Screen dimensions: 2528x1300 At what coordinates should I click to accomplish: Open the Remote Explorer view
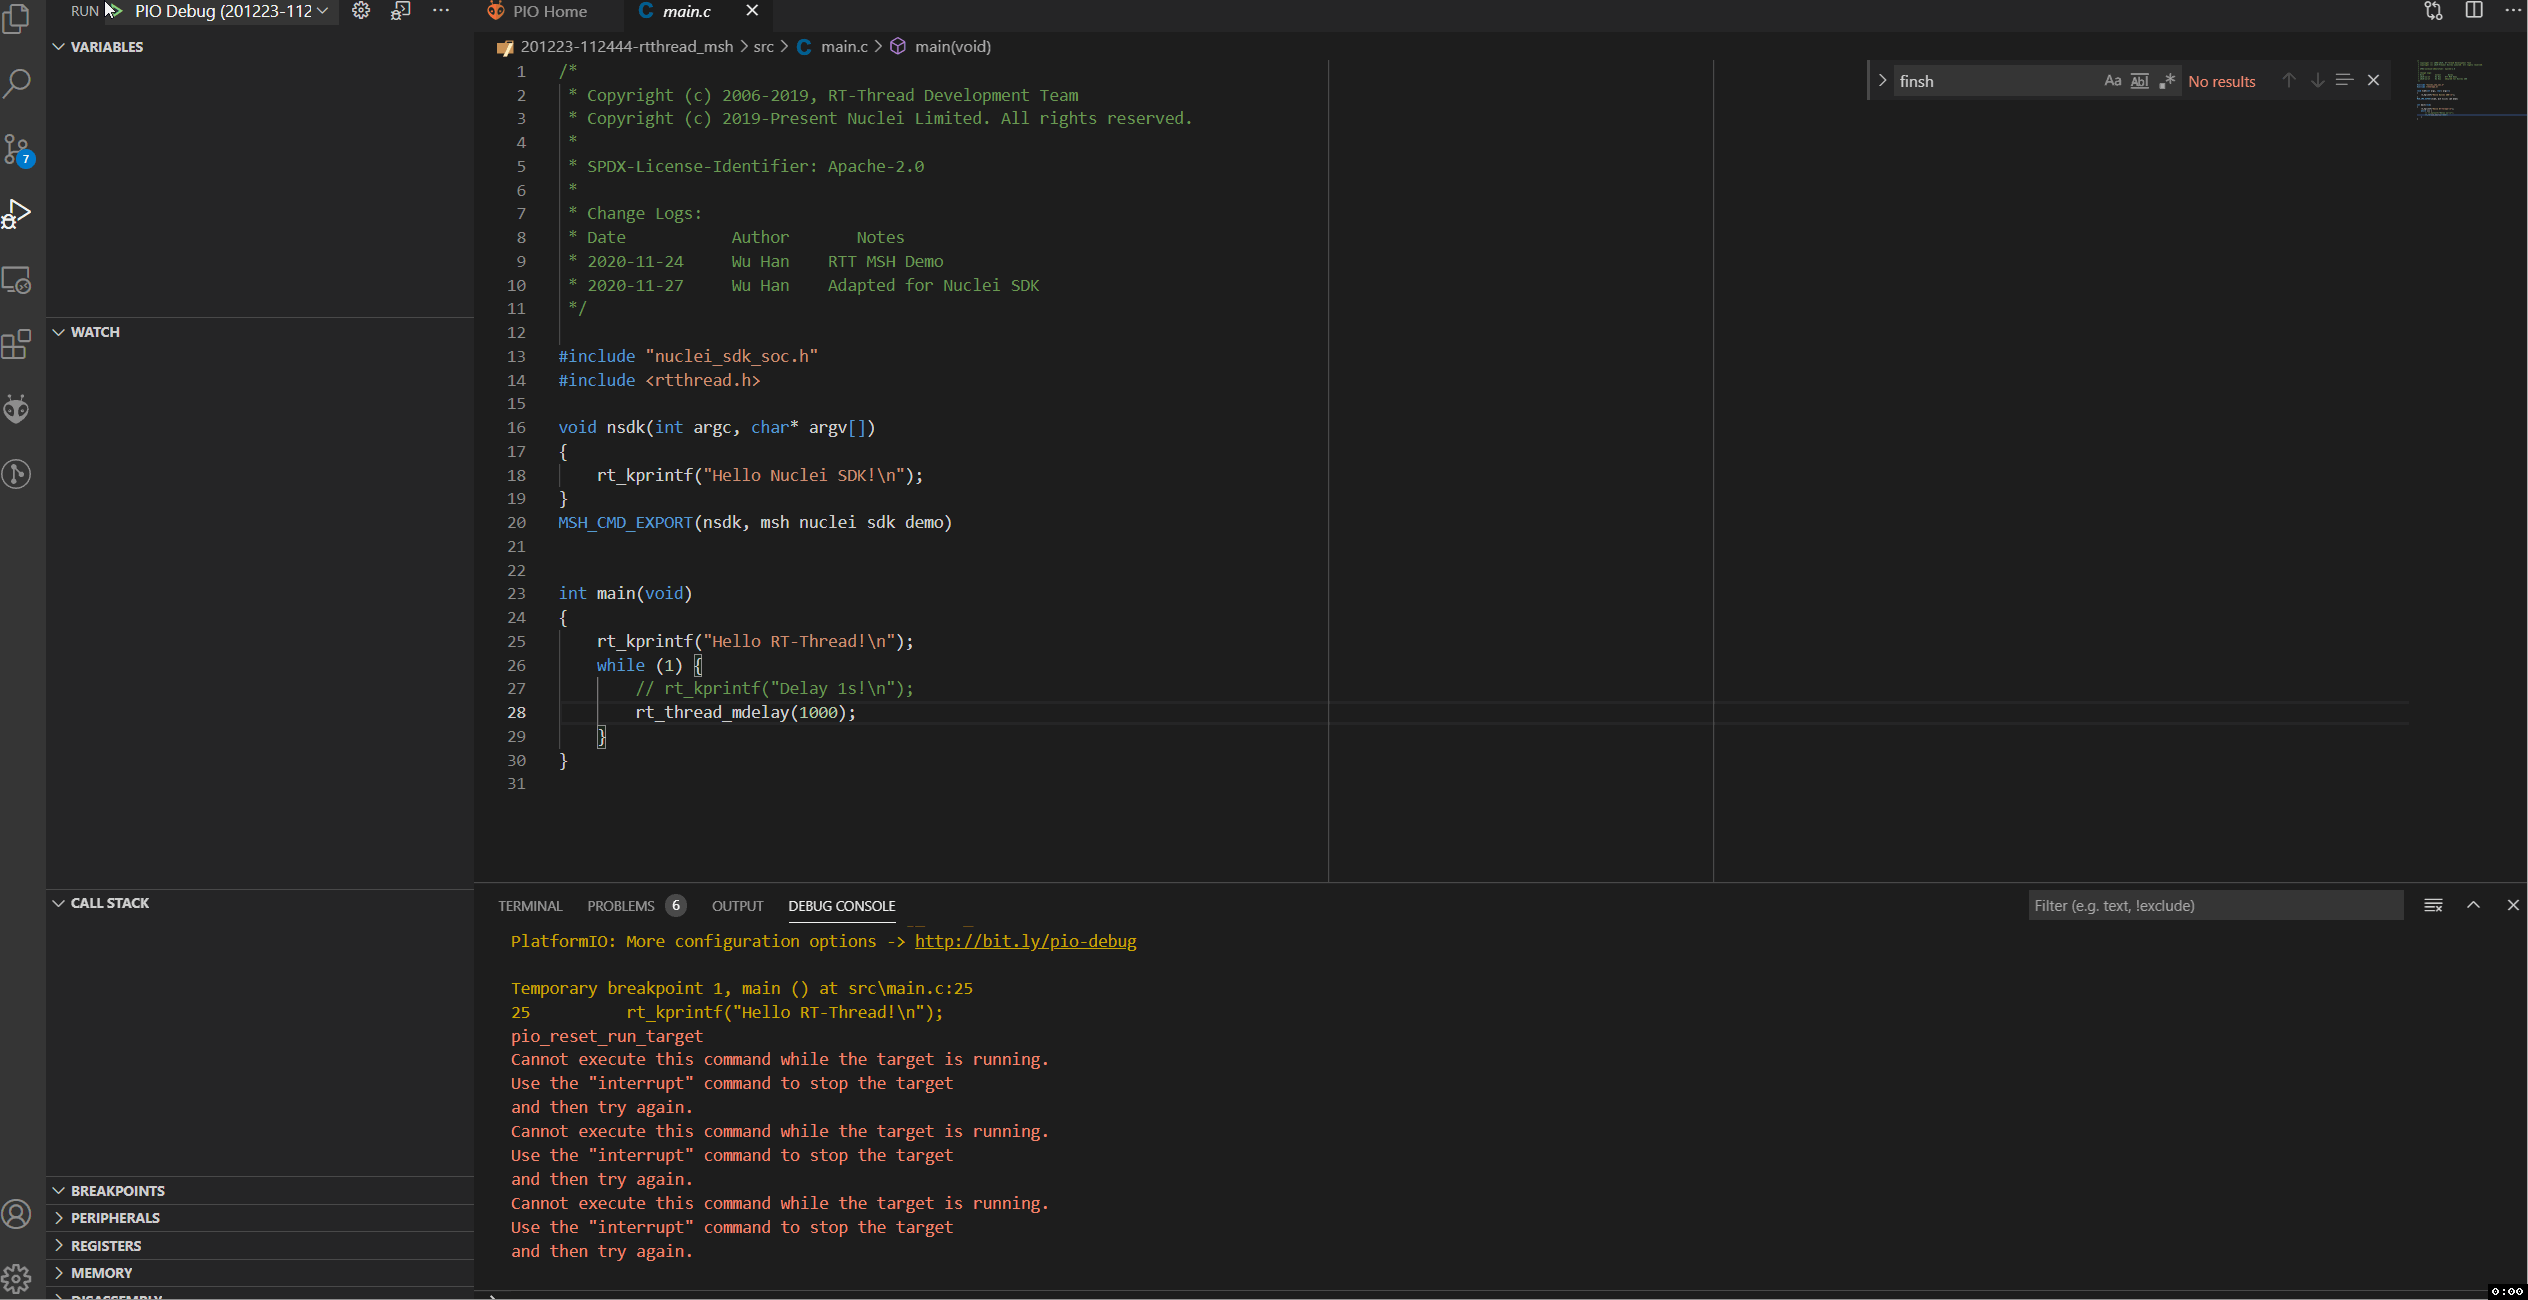(x=17, y=280)
